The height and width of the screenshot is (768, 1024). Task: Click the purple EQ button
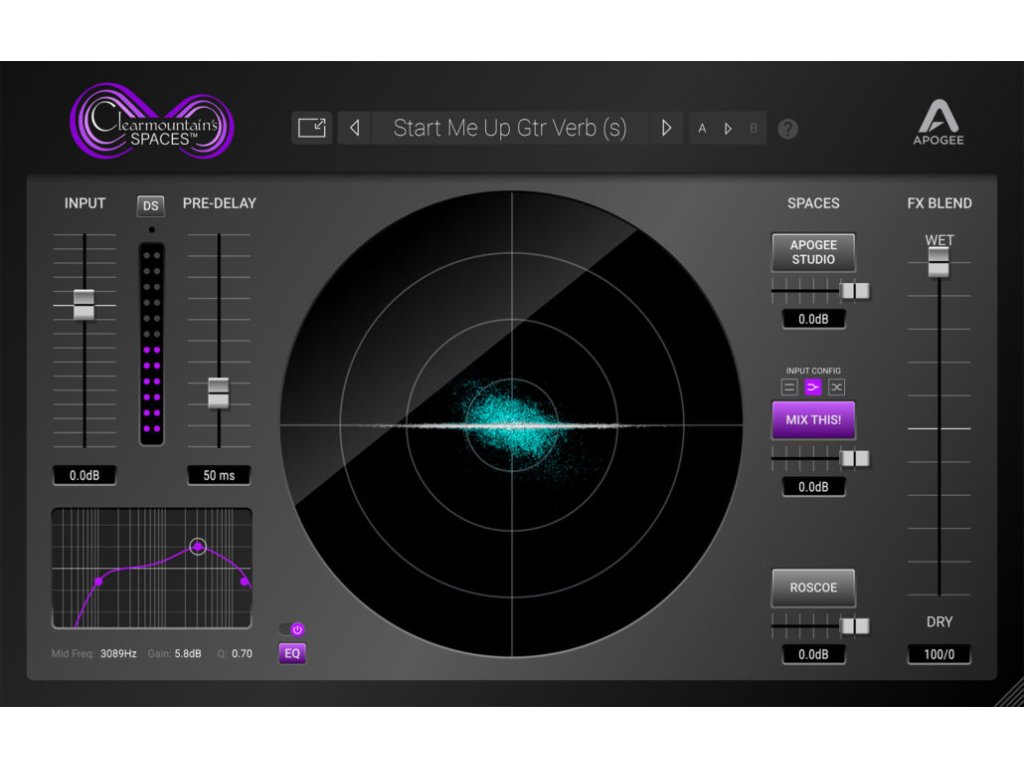[292, 654]
